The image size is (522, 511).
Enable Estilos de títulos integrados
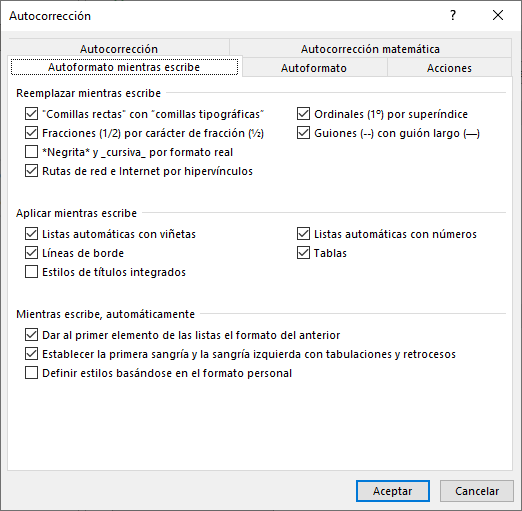coord(31,272)
